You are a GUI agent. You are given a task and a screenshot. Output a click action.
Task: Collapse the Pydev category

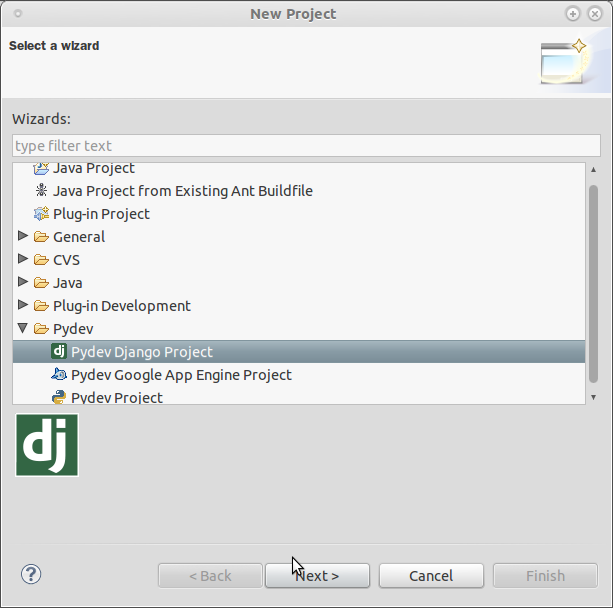(23, 328)
